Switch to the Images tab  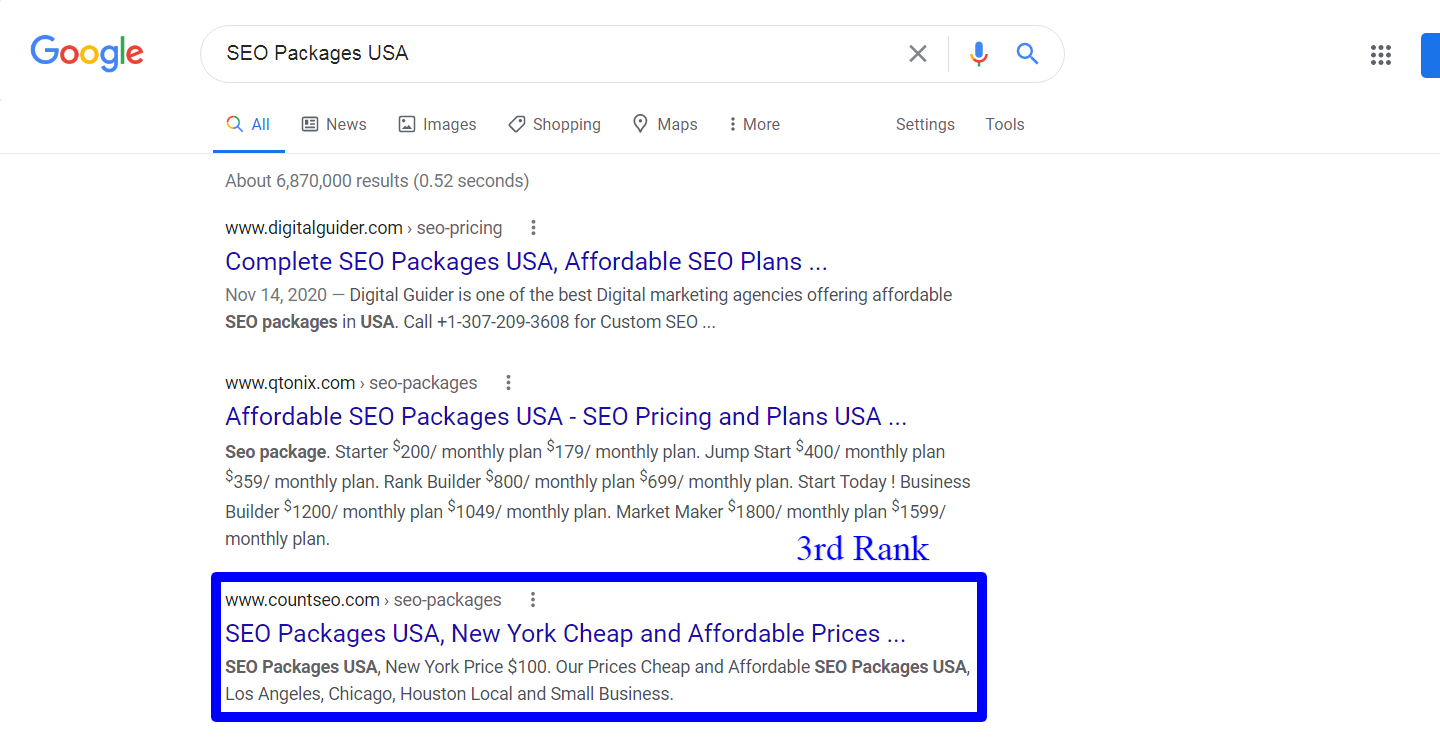click(437, 125)
